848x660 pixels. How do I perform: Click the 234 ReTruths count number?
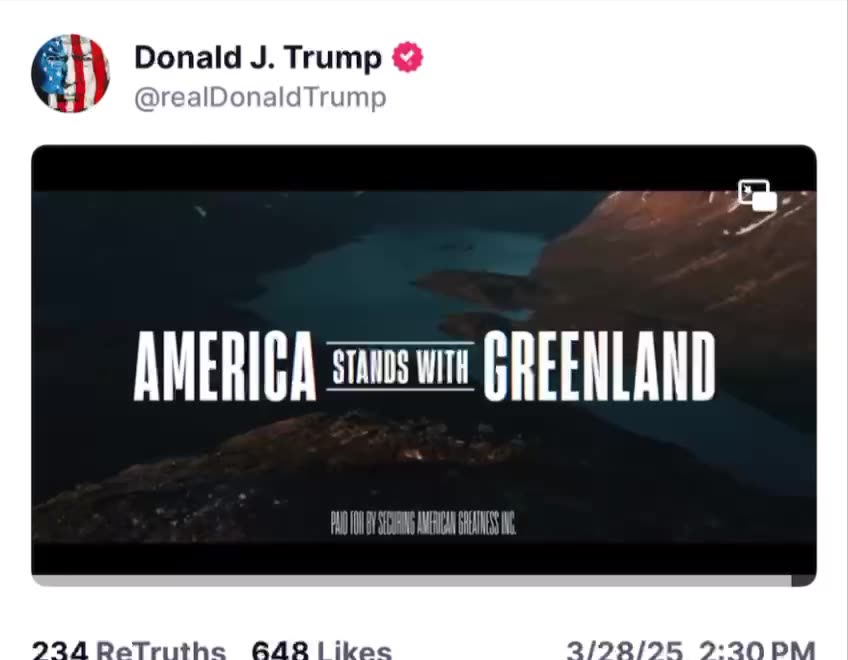tap(59, 650)
